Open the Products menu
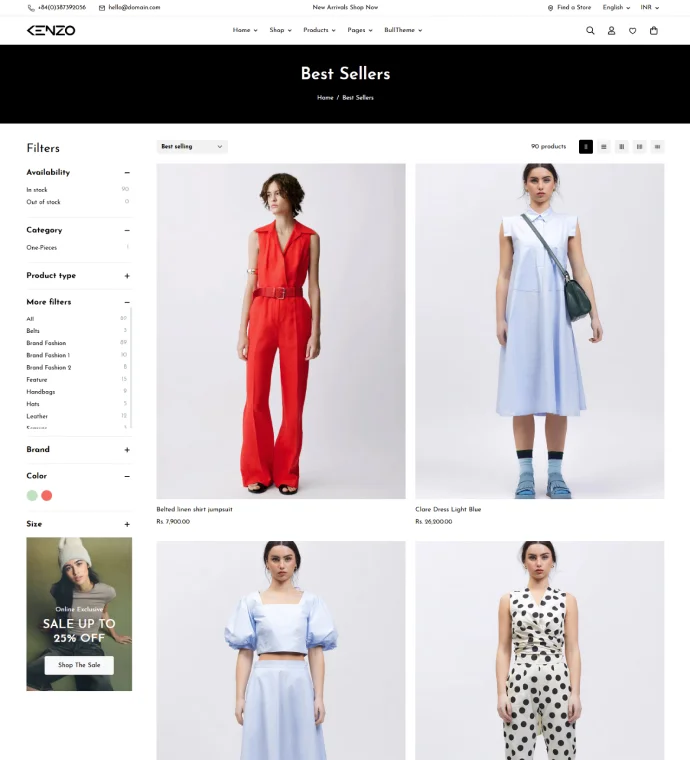Viewport: 690px width, 760px height. [319, 30]
